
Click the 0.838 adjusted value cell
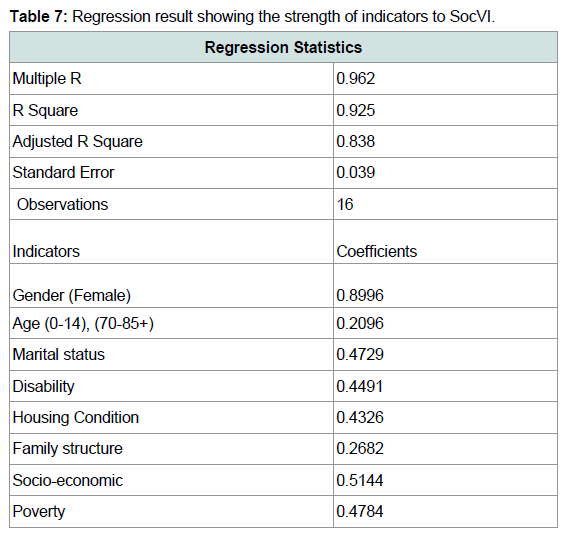pos(445,141)
